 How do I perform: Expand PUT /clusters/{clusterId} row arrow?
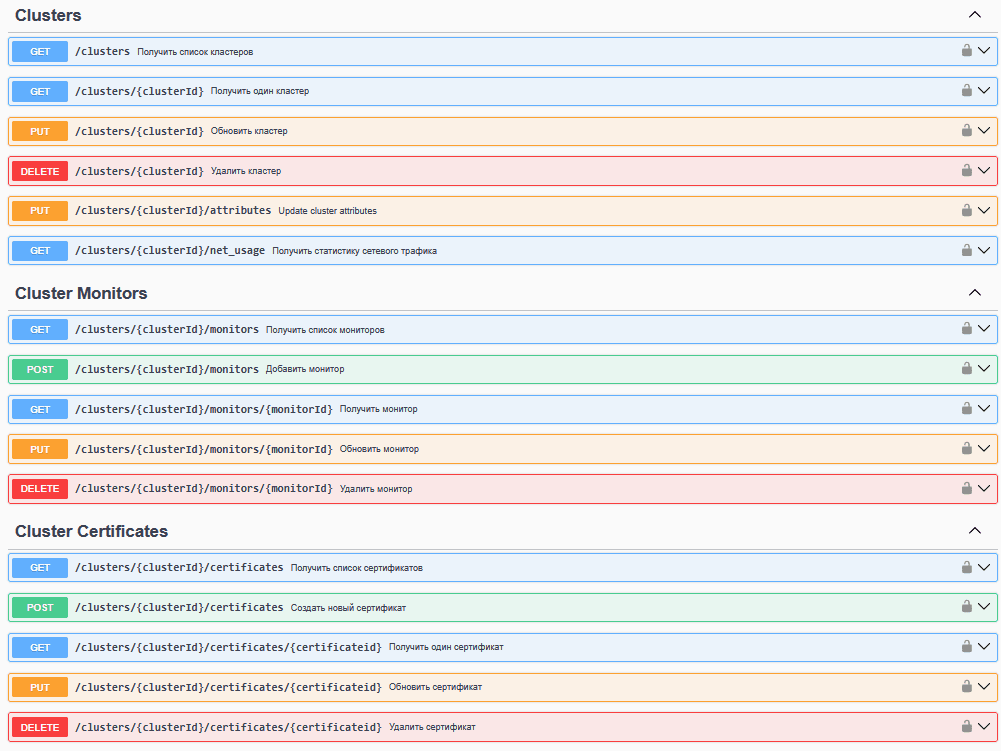tap(984, 131)
